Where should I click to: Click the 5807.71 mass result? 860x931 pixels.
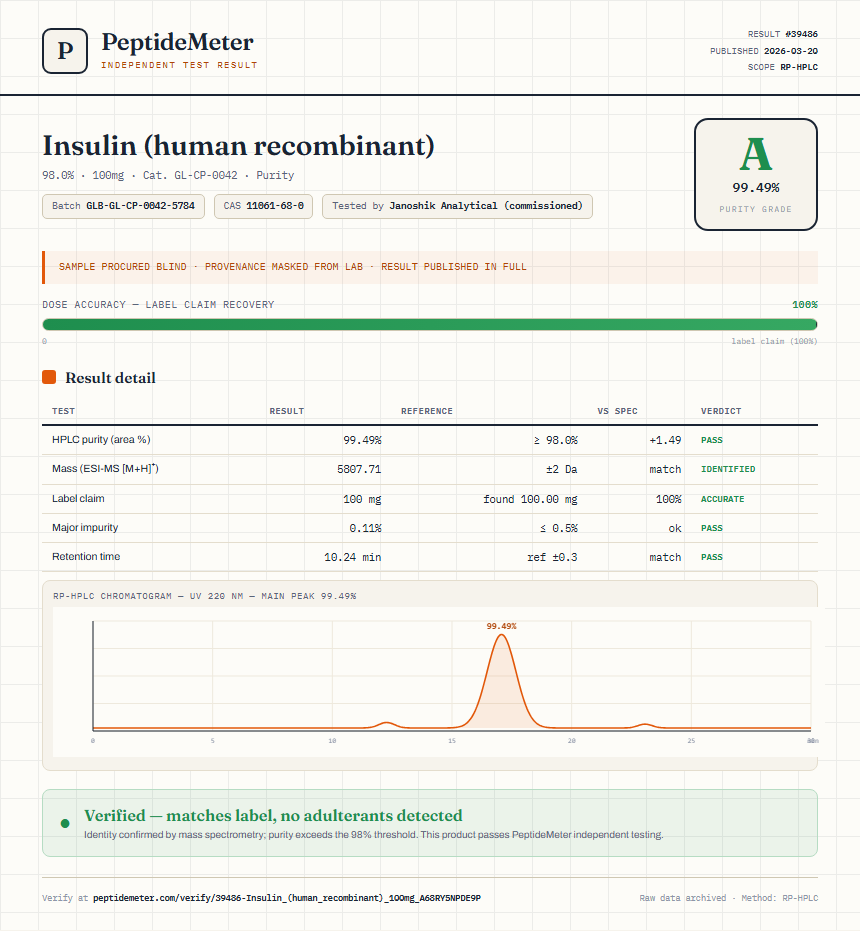[x=359, y=469]
